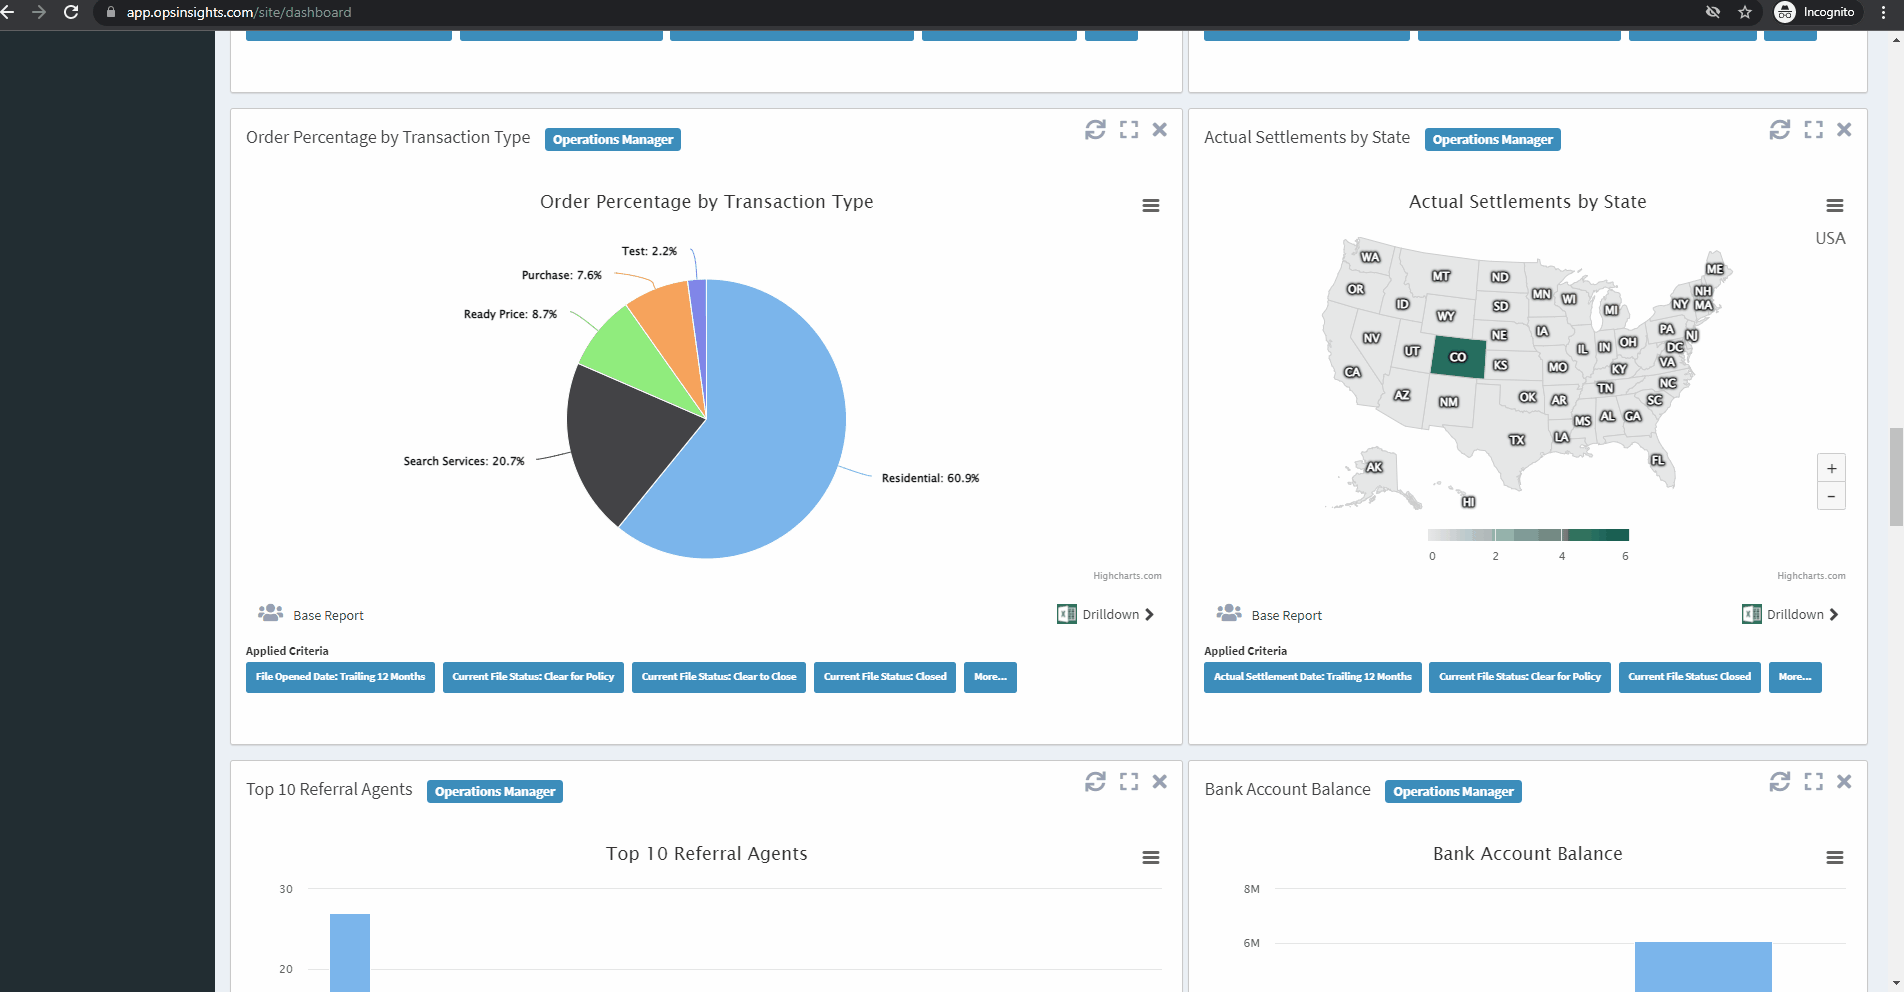Zoom out on the USA map

click(x=1831, y=496)
